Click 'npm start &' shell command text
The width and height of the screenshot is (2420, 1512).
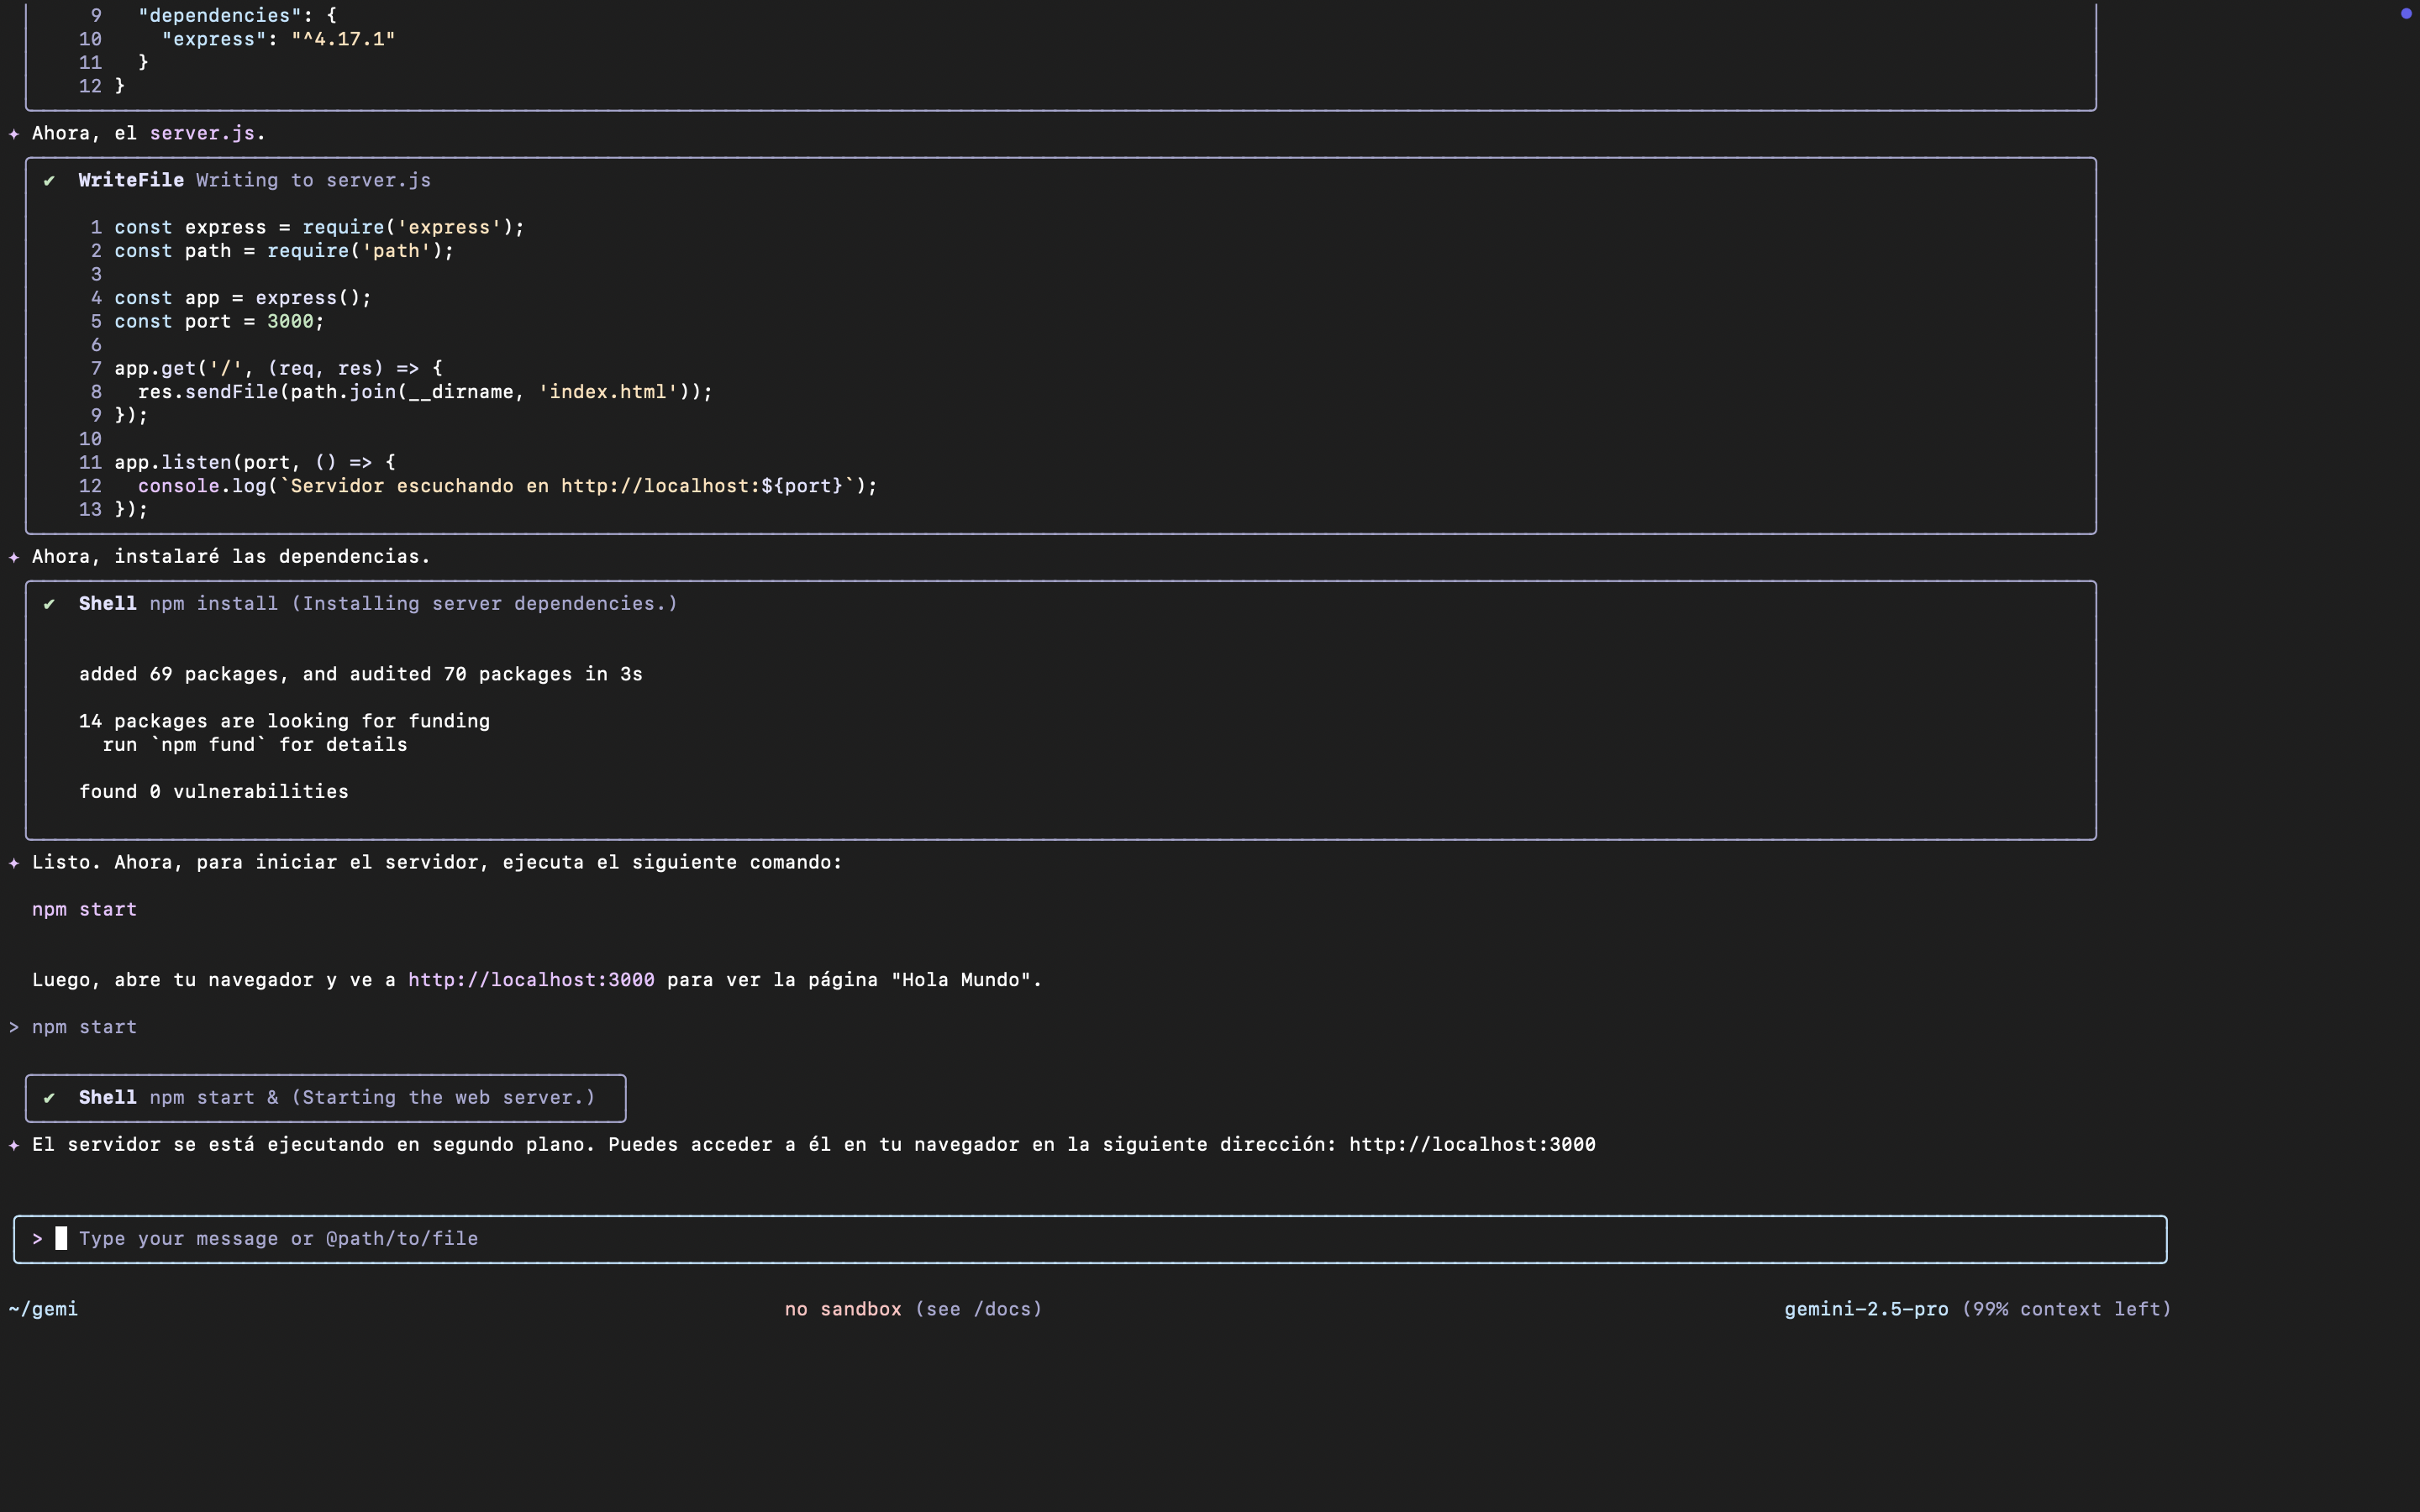coord(214,1098)
